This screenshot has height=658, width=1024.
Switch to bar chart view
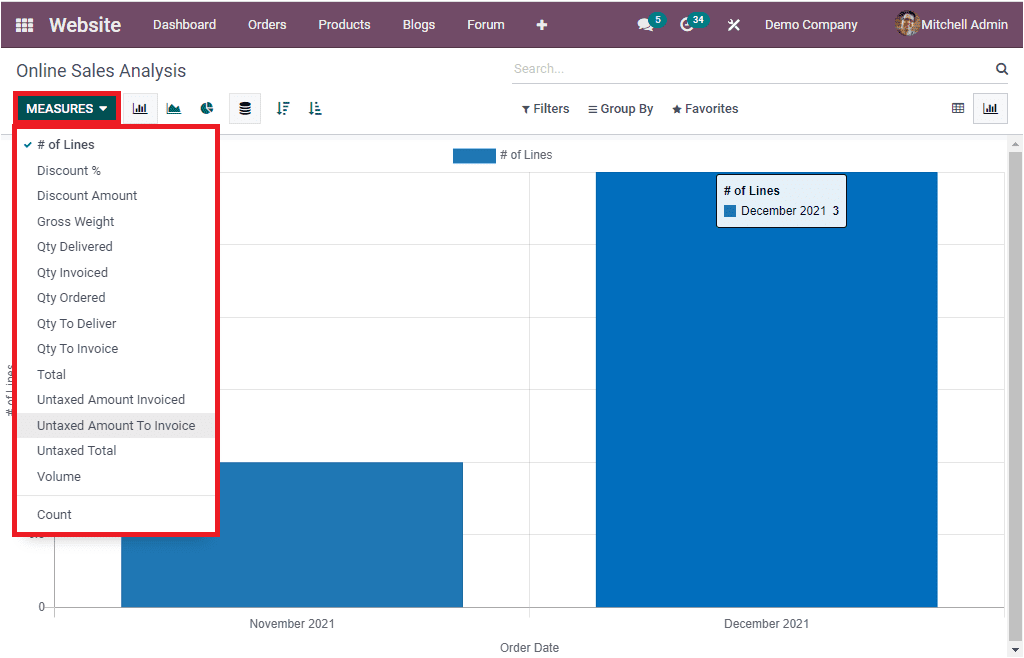click(140, 108)
